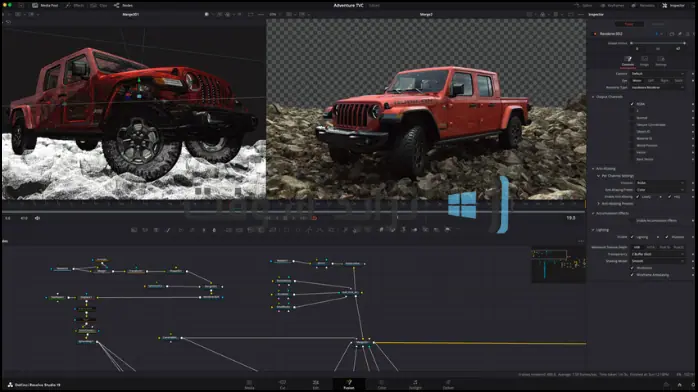The image size is (698, 392).
Task: Switch to the Edit page
Action: pos(316,384)
